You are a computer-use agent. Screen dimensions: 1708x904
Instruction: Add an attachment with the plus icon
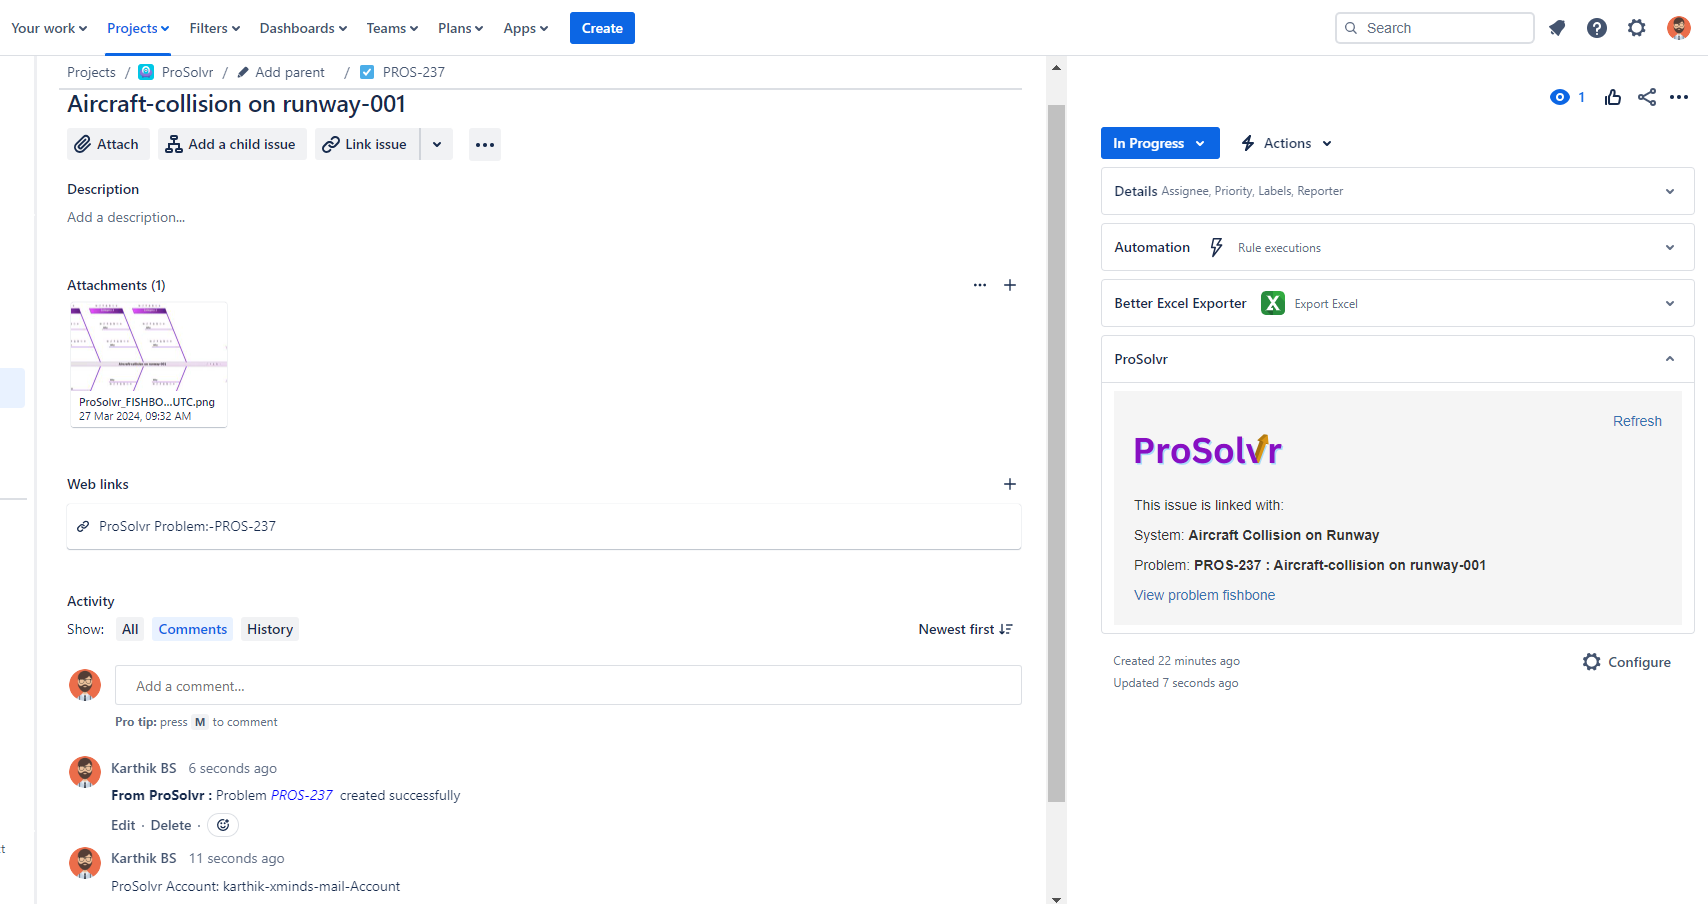click(1010, 285)
